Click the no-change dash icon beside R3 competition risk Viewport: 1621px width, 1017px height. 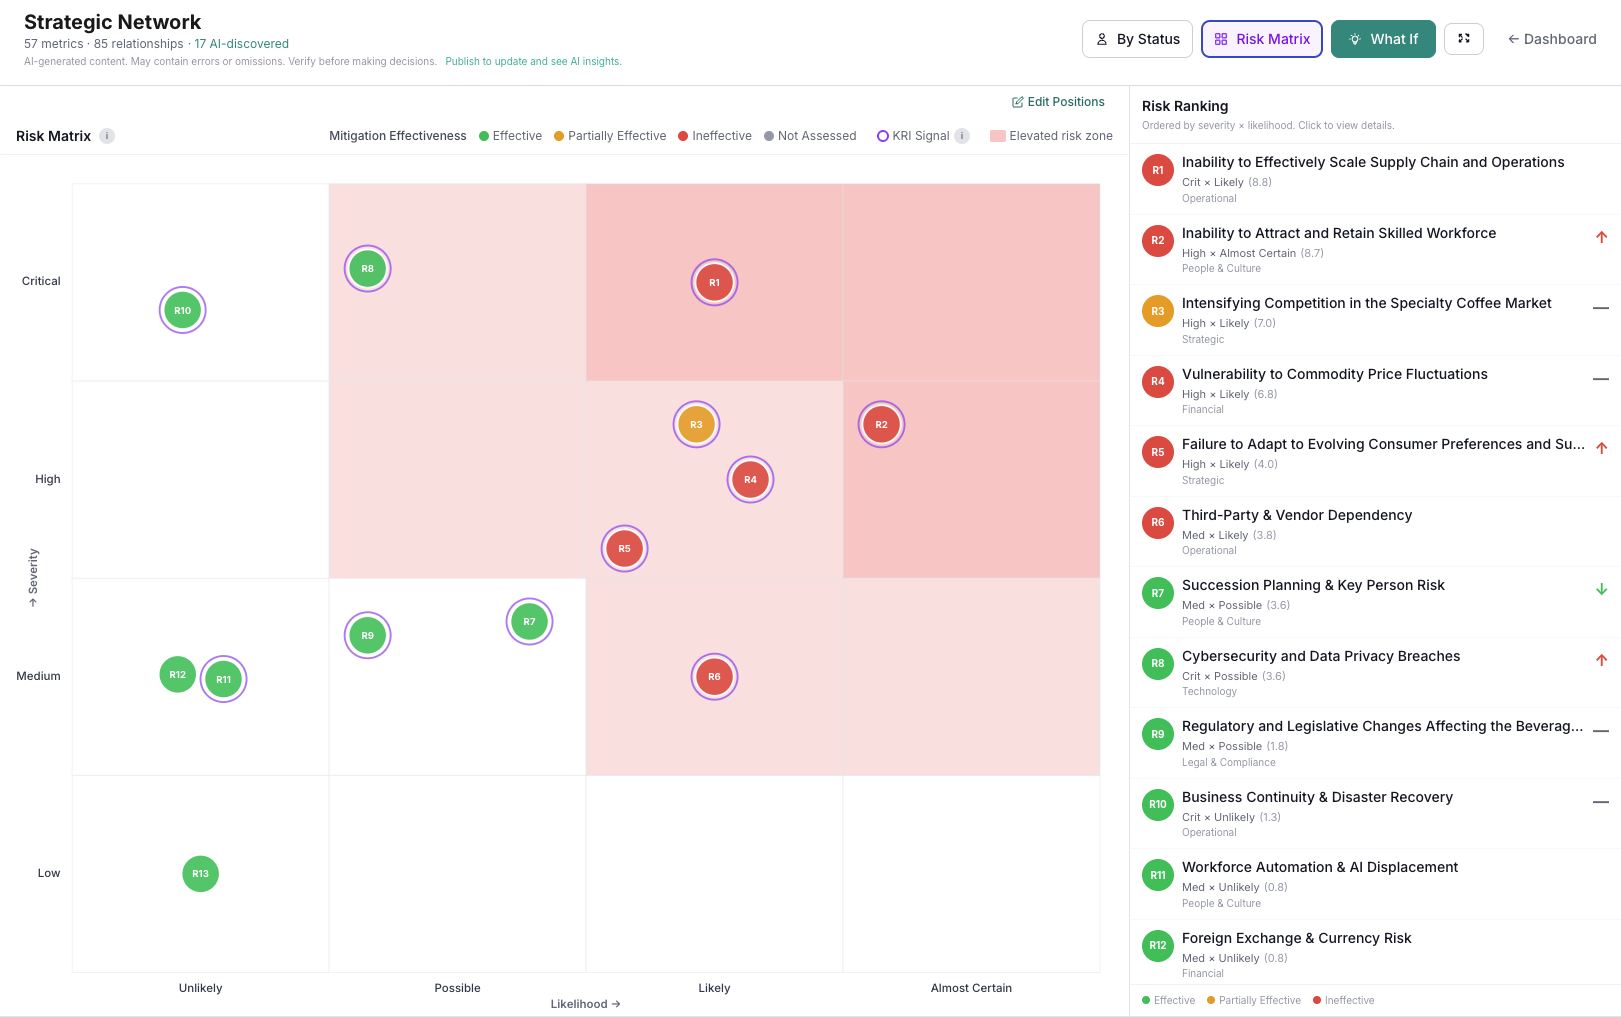pos(1601,309)
